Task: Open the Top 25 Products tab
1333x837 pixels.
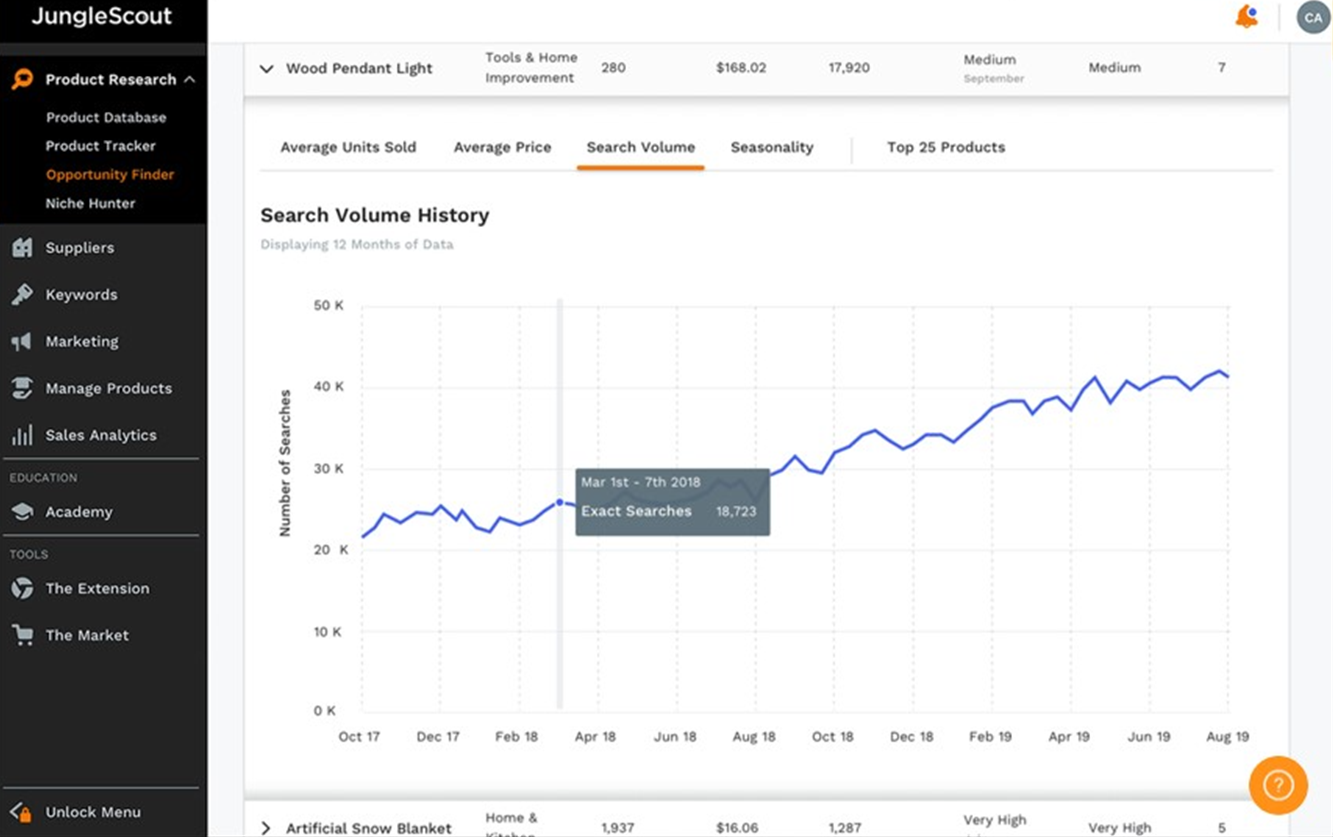Action: (946, 147)
